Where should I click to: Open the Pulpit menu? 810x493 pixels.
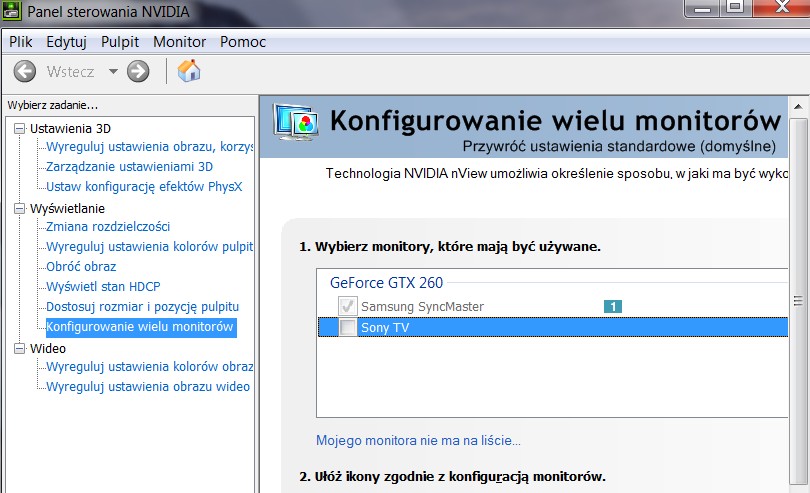(x=120, y=42)
